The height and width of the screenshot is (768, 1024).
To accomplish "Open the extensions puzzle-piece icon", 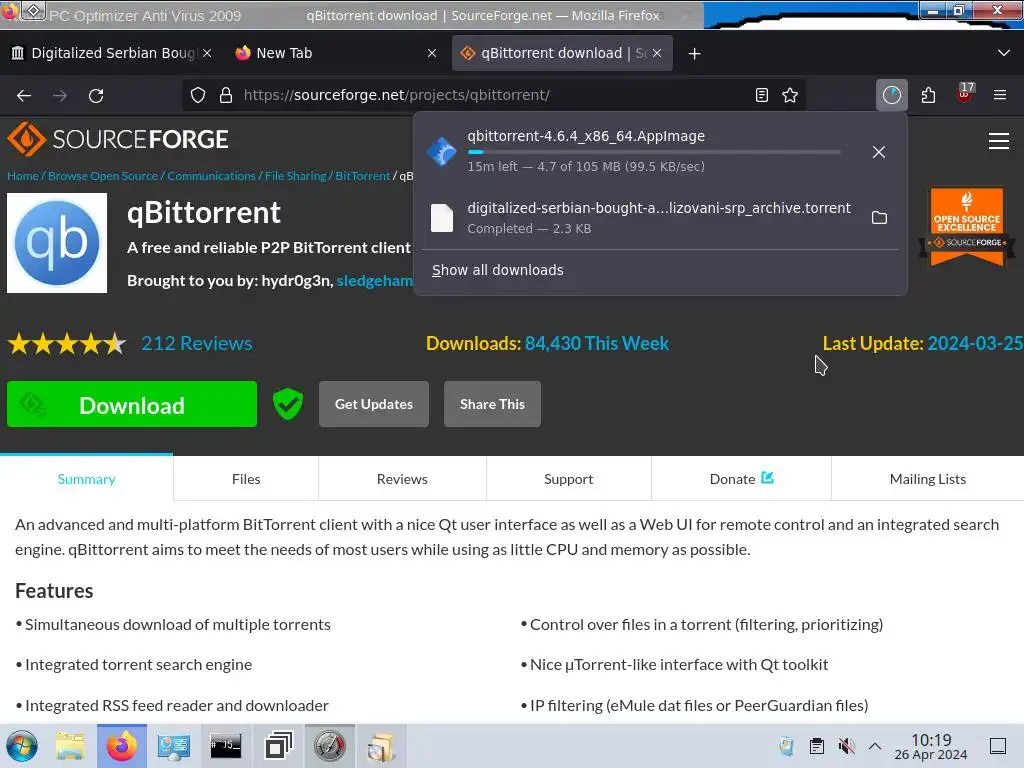I will coord(928,95).
